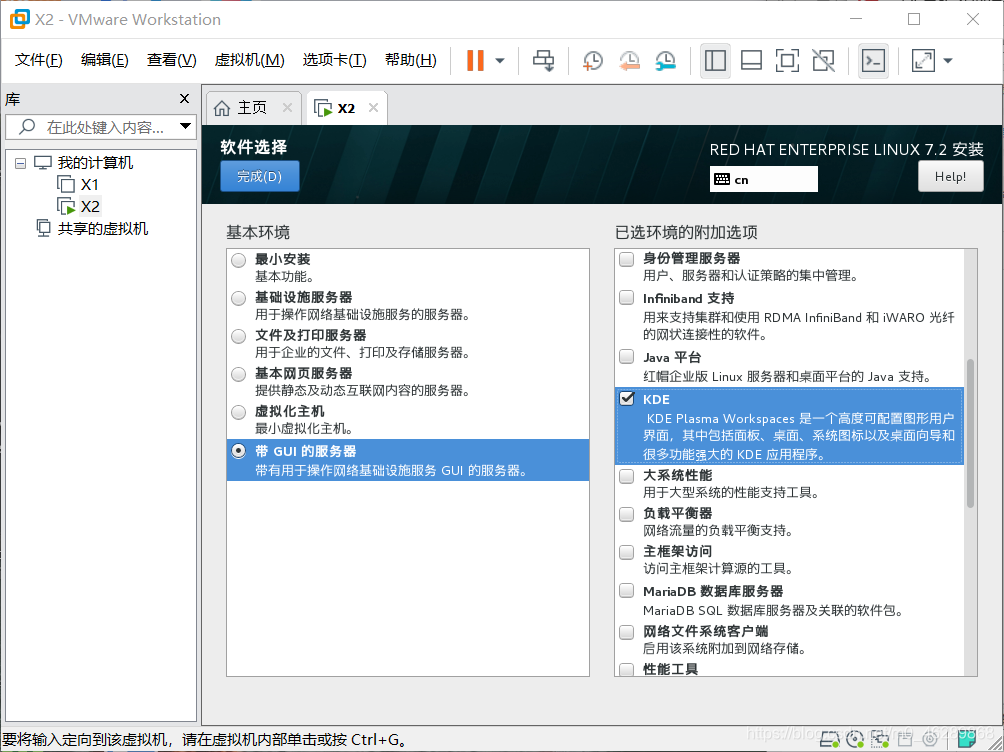Close the X2 tab
The image size is (1004, 752).
[373, 108]
